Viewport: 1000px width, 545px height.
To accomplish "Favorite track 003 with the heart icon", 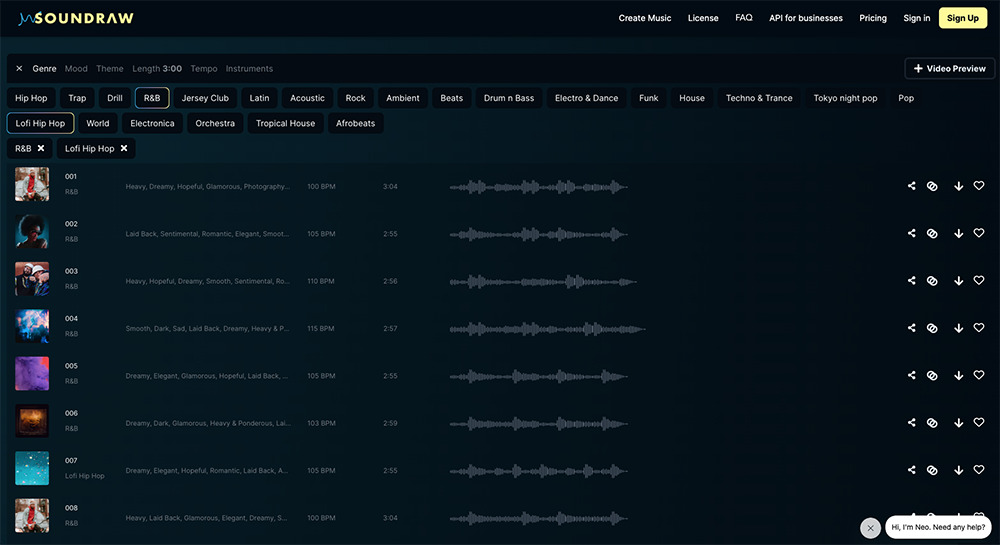I will pyautogui.click(x=979, y=281).
